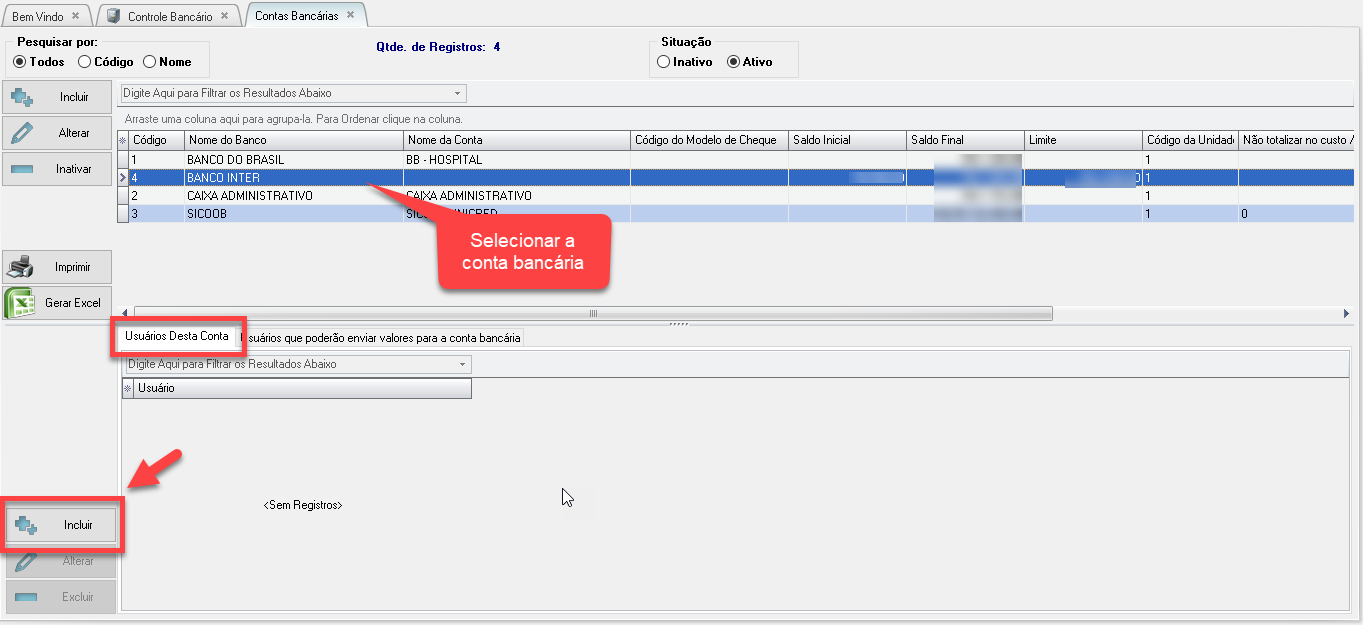Sort by the Nome do Banco column header
Image resolution: width=1363 pixels, height=625 pixels.
(x=293, y=140)
